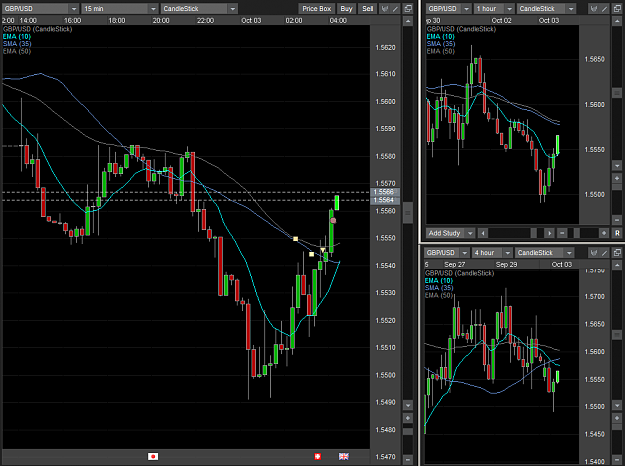The height and width of the screenshot is (466, 625).
Task: Expand the Add Study dropdown arrow
Action: click(470, 233)
